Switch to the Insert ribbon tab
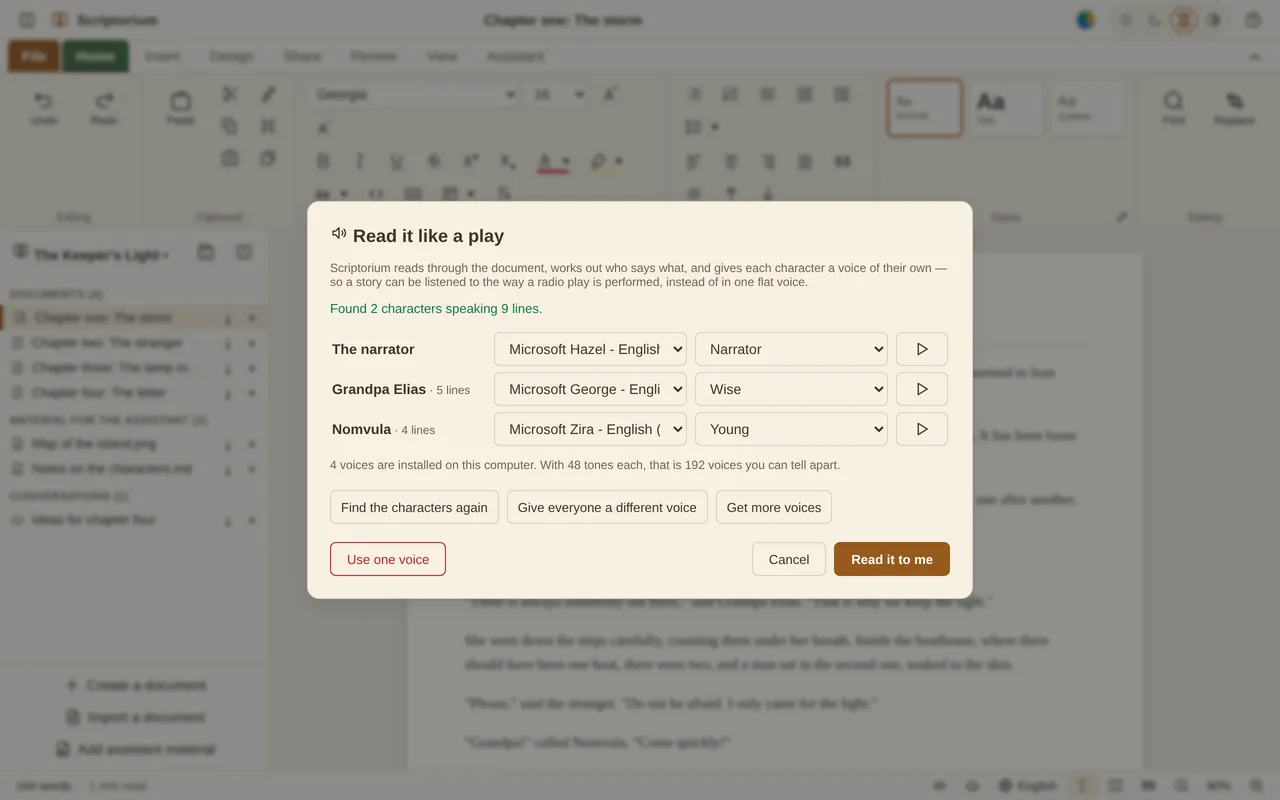This screenshot has height=800, width=1280. [x=162, y=56]
